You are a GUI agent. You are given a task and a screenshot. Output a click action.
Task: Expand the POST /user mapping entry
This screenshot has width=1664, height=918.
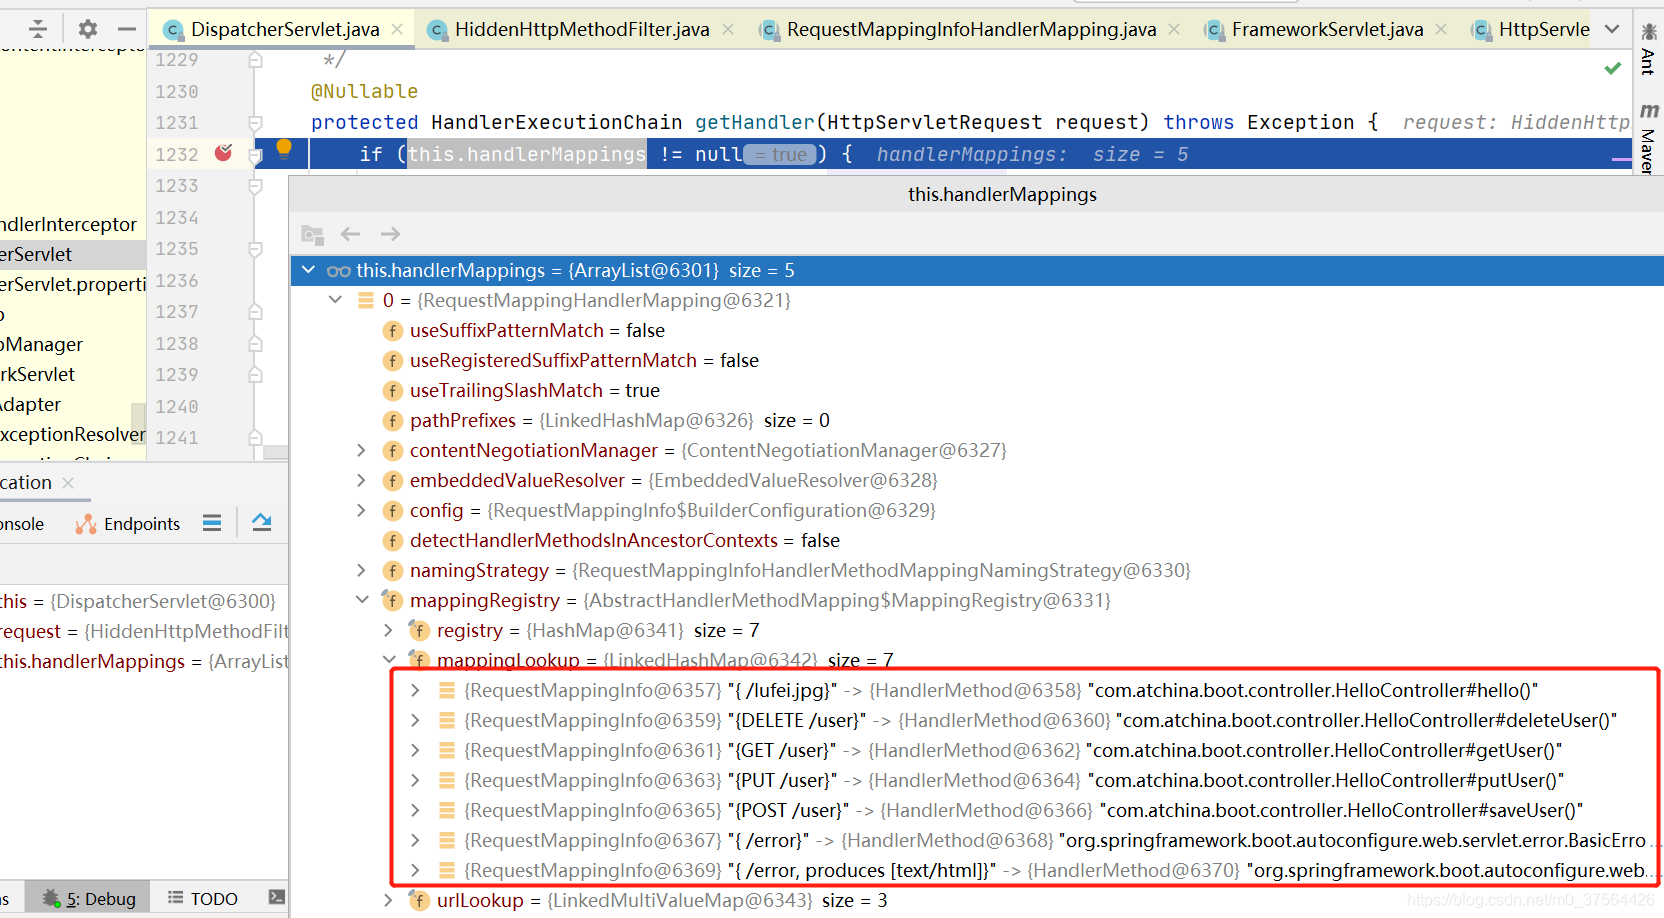coord(416,810)
